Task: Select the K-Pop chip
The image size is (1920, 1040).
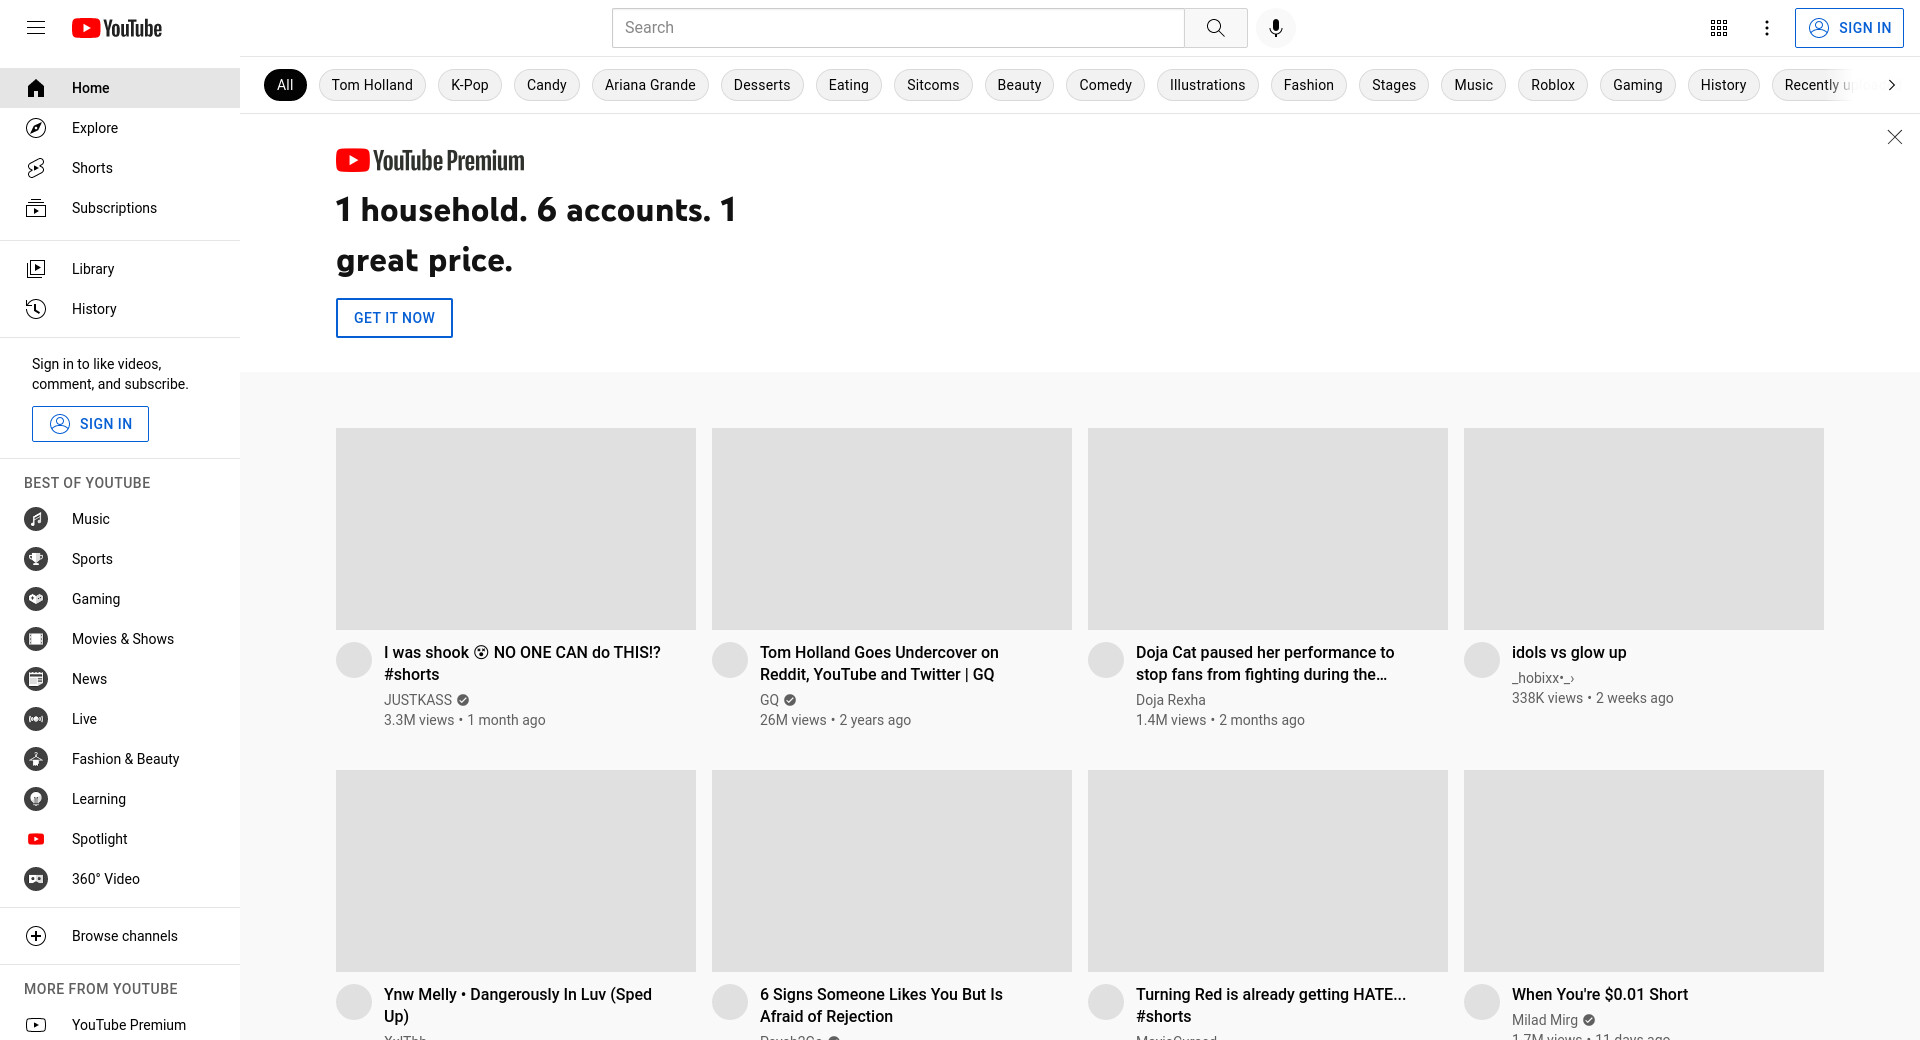Action: 470,85
